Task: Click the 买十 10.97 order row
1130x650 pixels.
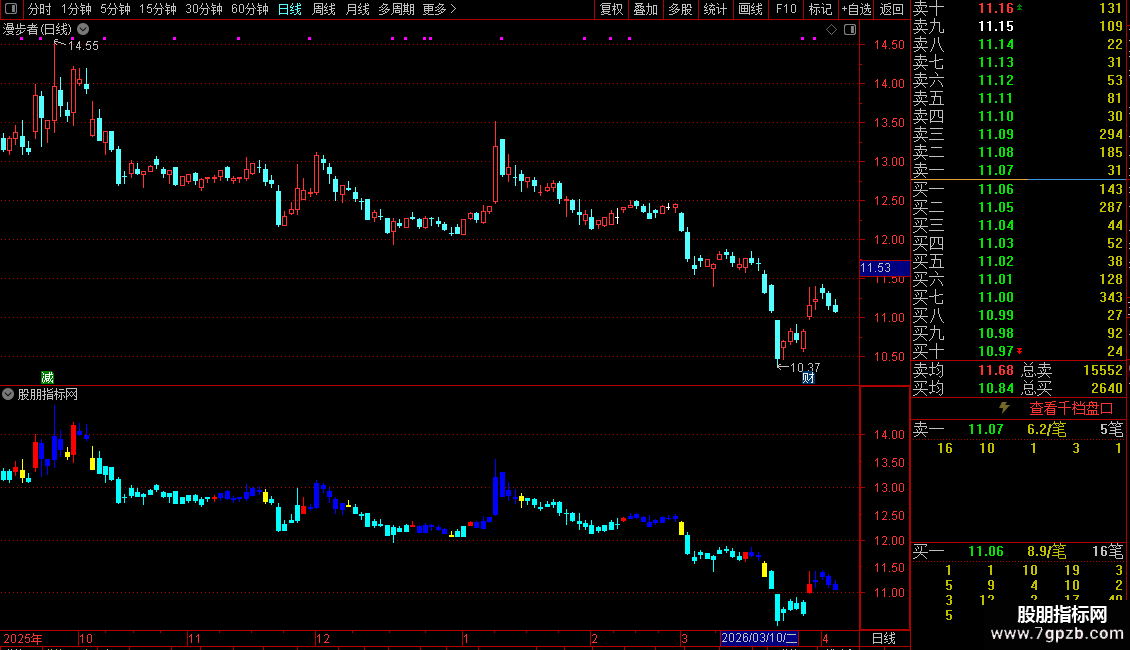Action: click(1018, 351)
